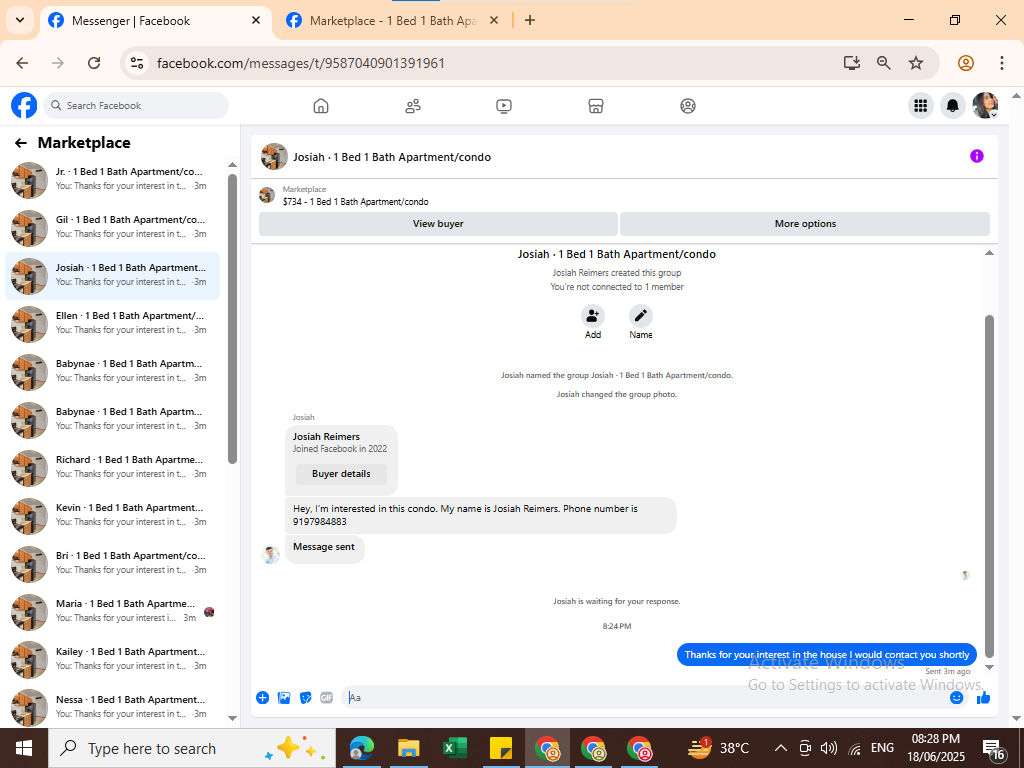Open the Richard 1 Bed 1 Bath conversation

pyautogui.click(x=112, y=467)
